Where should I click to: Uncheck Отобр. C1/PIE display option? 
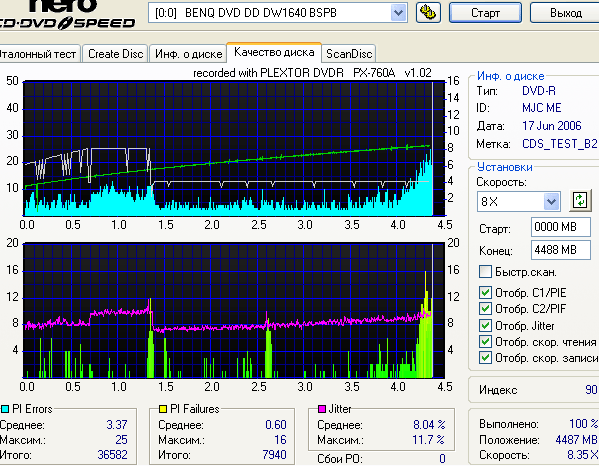(x=485, y=292)
